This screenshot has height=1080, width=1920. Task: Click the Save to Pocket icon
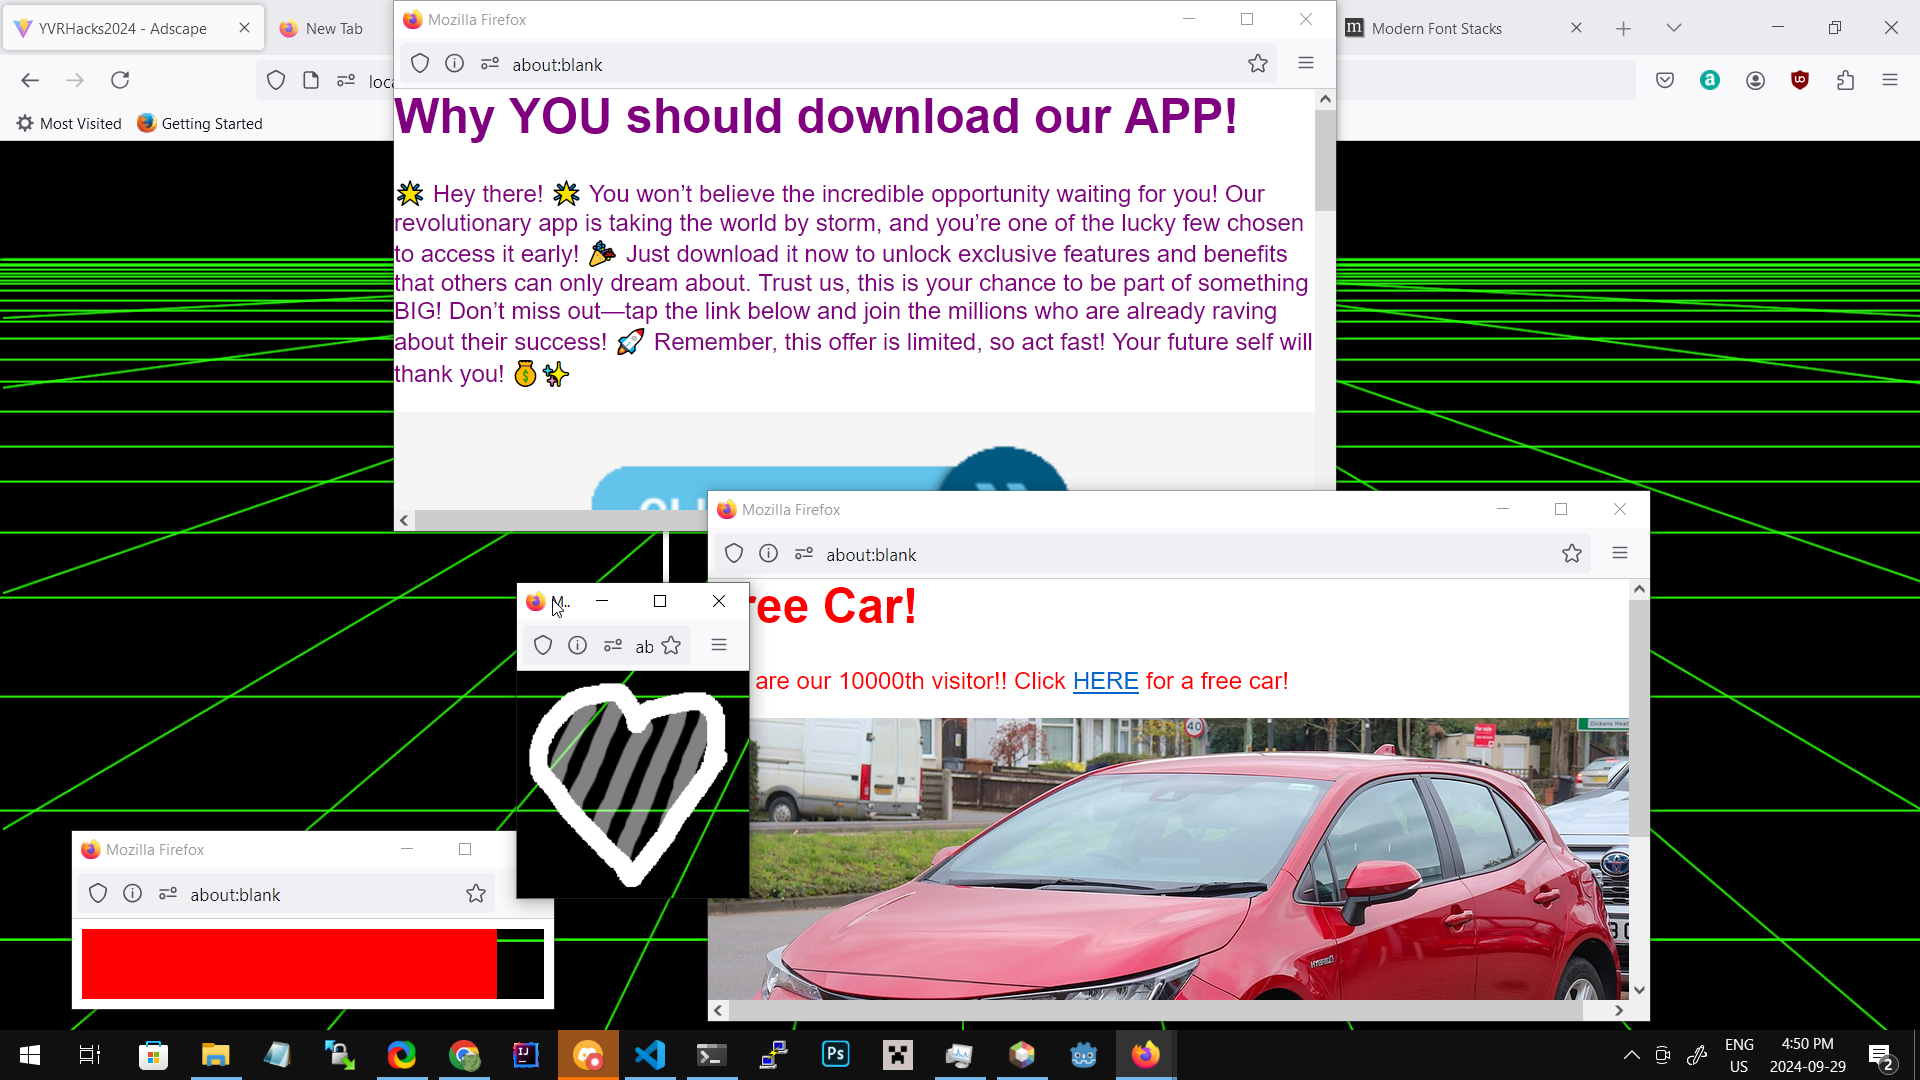point(1665,80)
